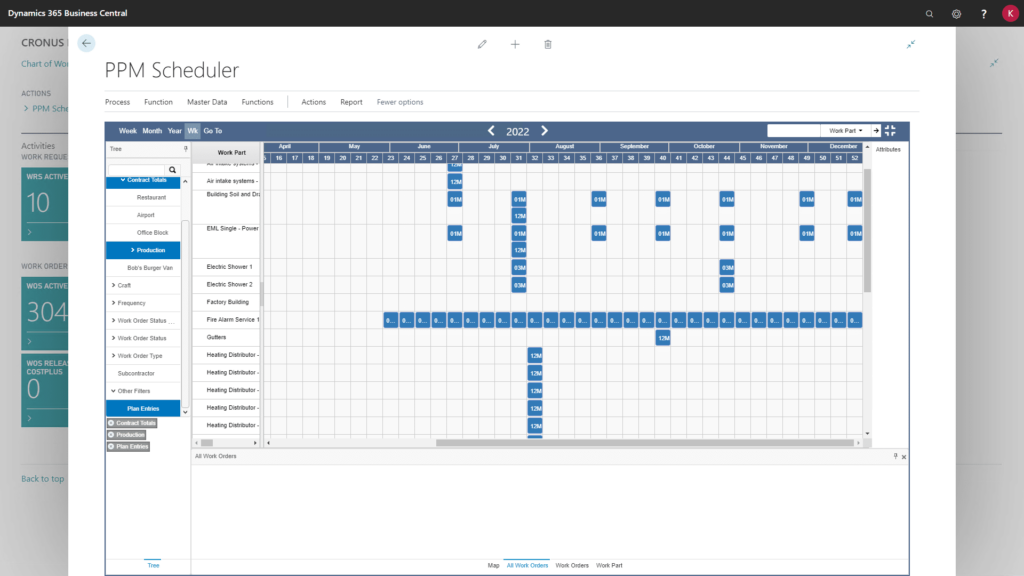Image resolution: width=1024 pixels, height=576 pixels.
Task: Click the exit fullscreen icon in scheduler
Action: click(890, 131)
